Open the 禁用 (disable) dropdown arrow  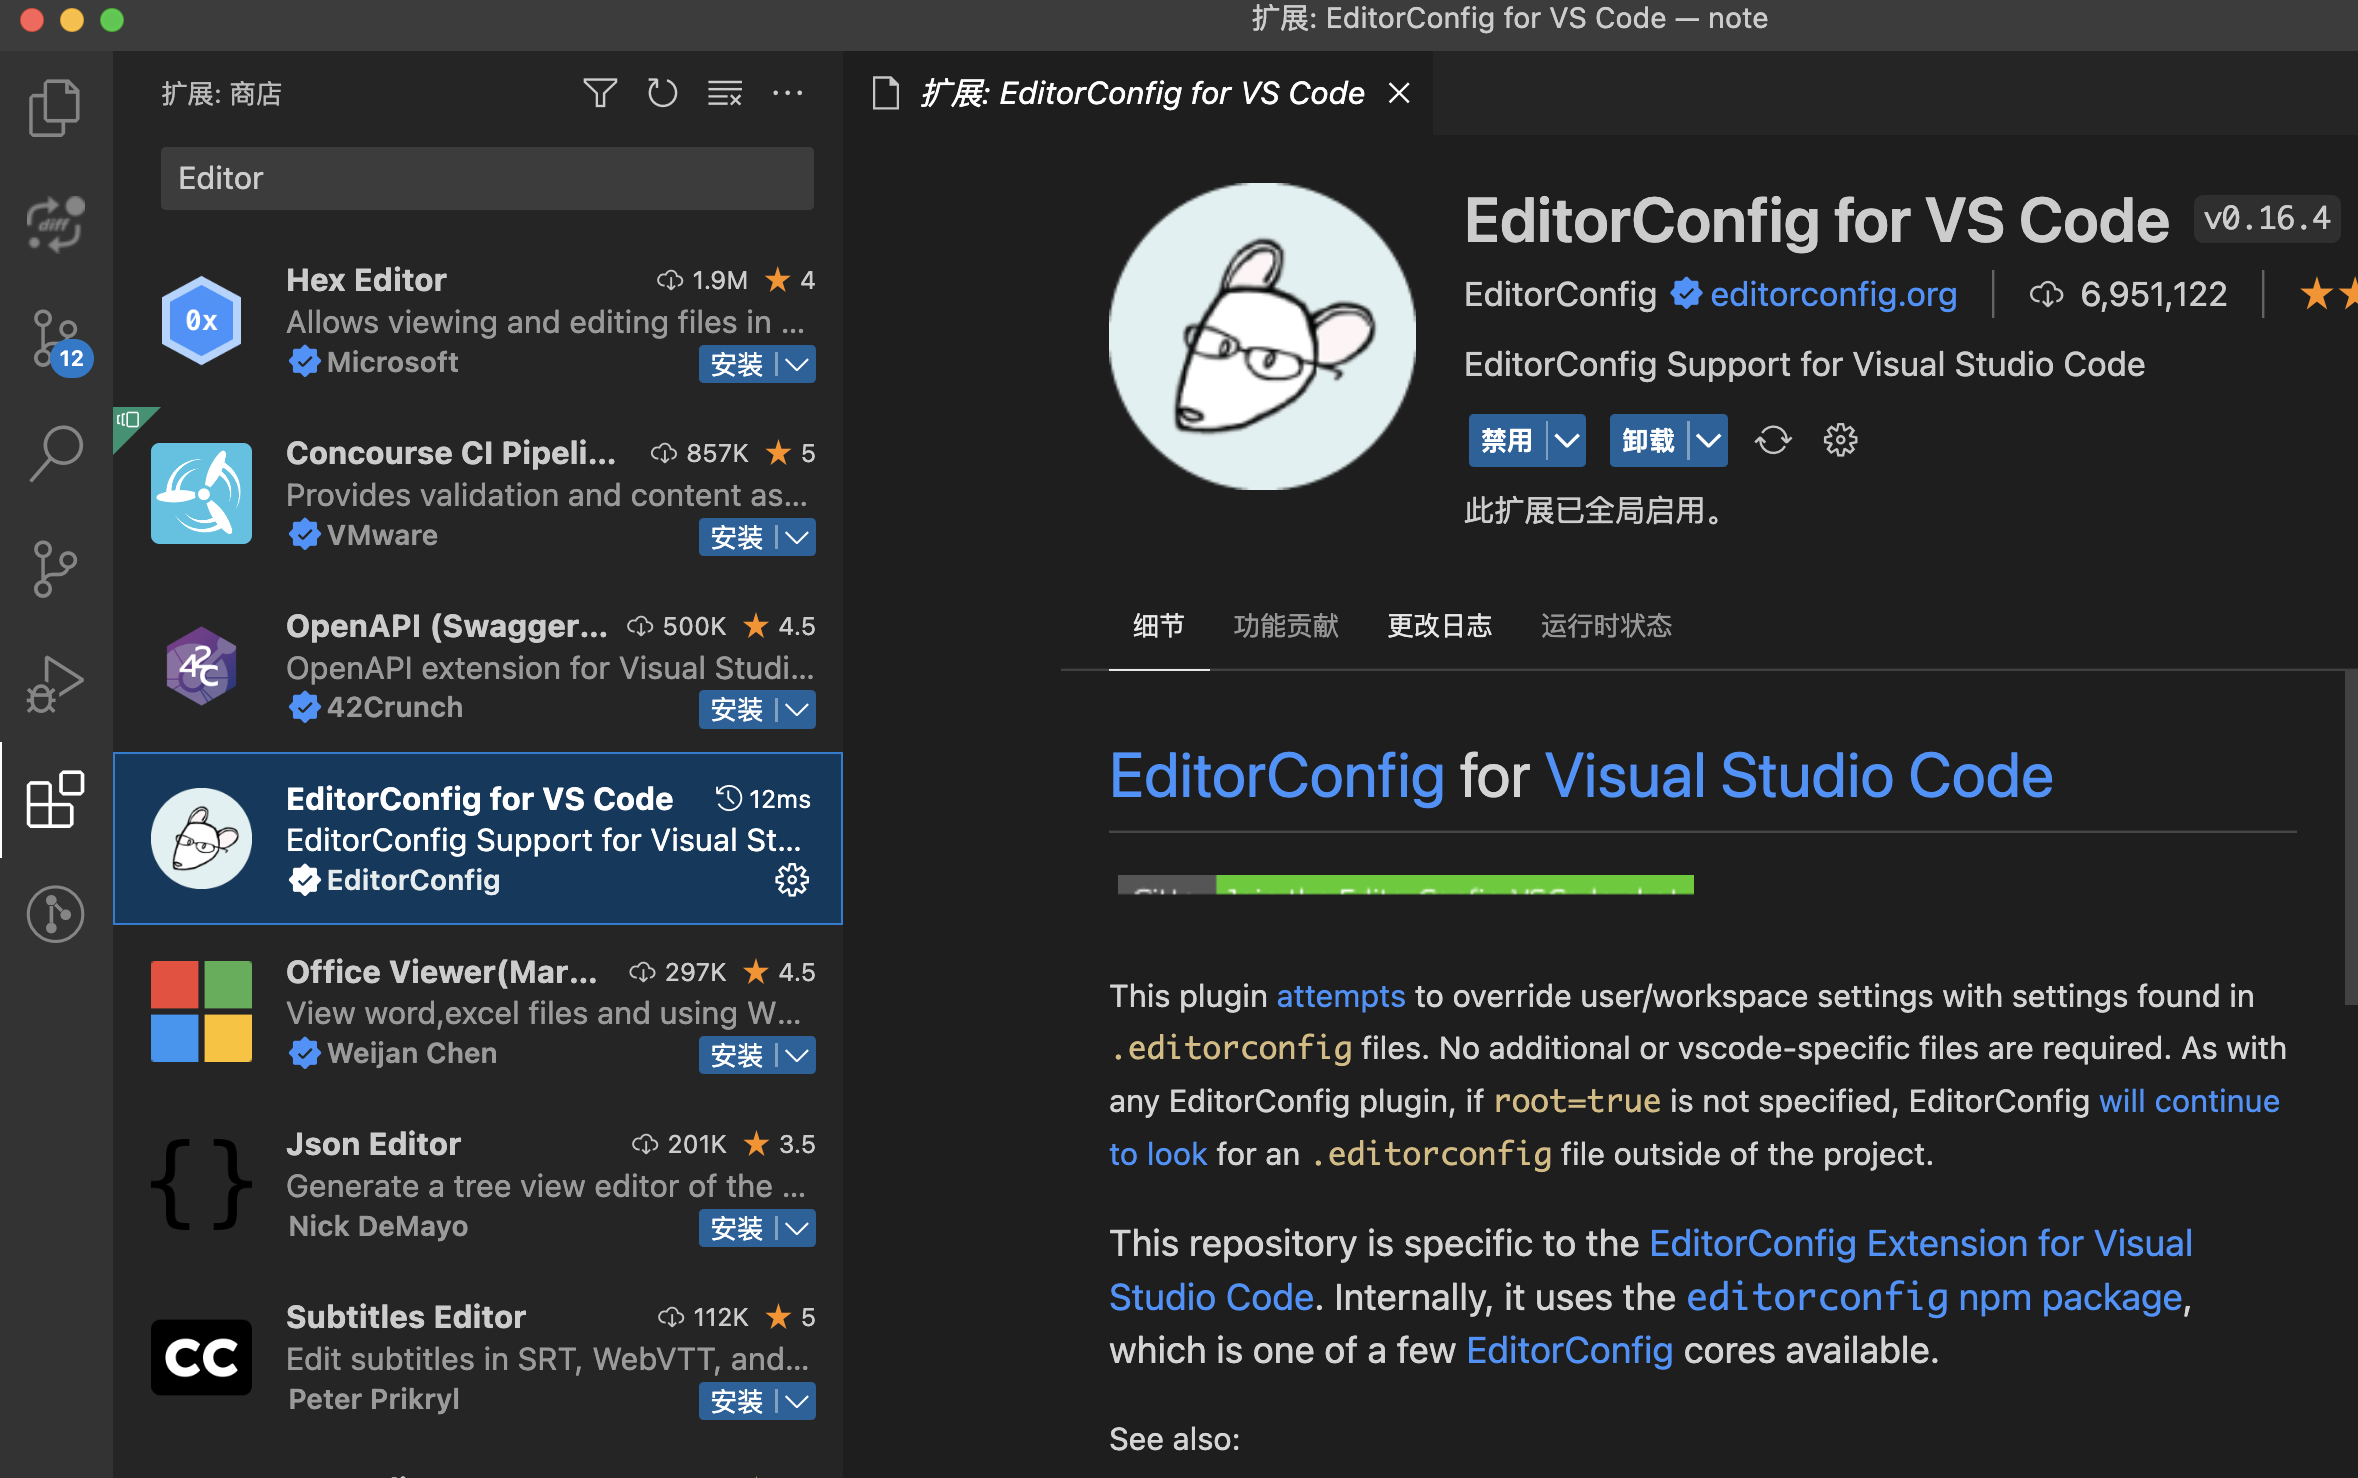tap(1567, 441)
